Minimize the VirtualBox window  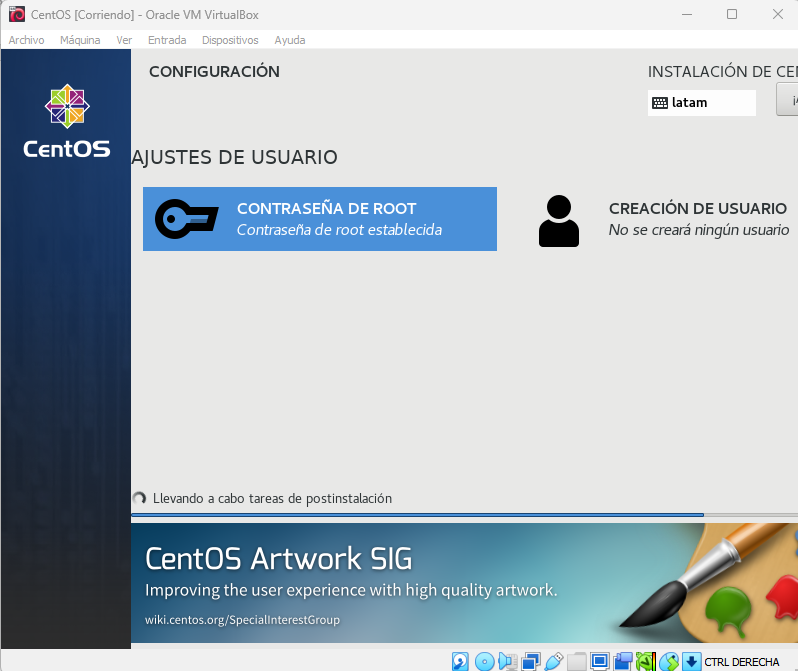[687, 14]
